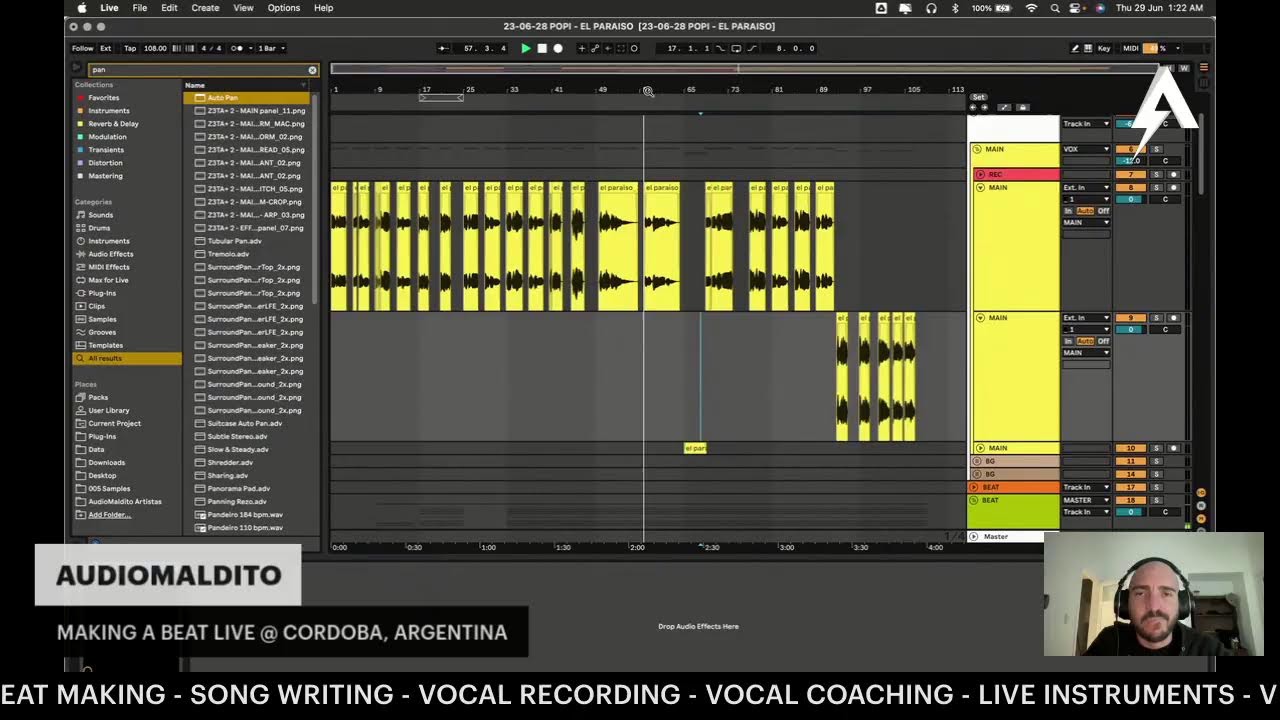The height and width of the screenshot is (720, 1280).
Task: Select Pandeiro 184 bpm.wav sample
Action: click(244, 515)
